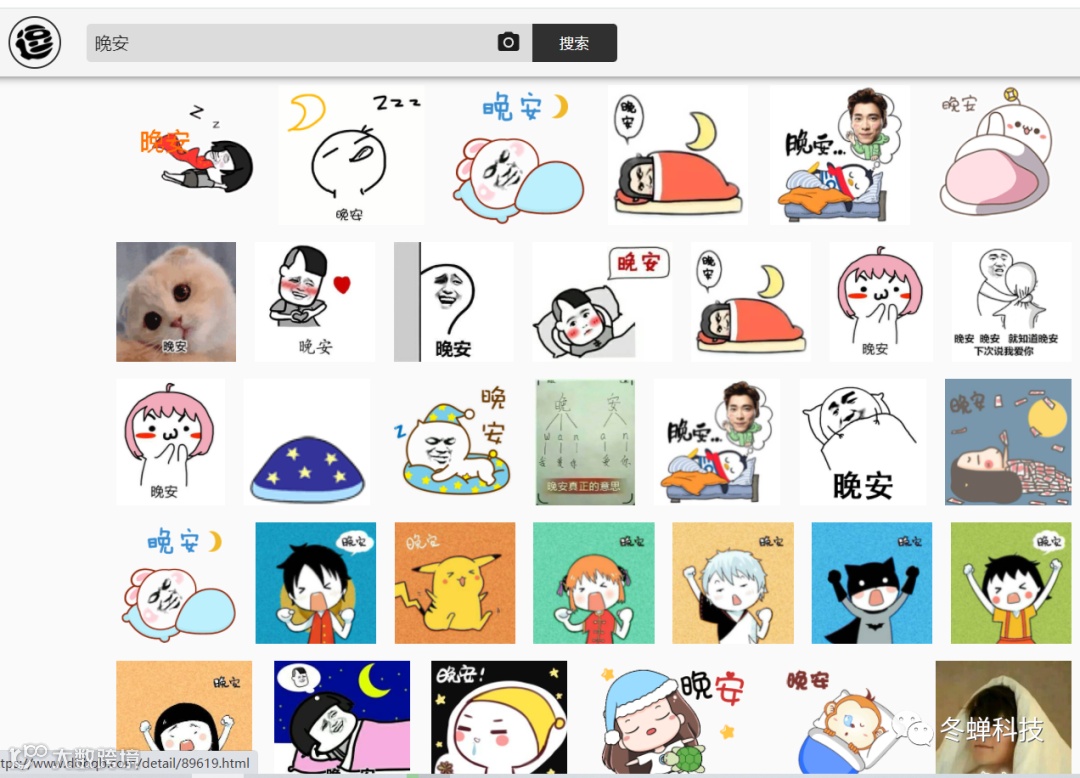
Task: Open the orange background black-haired girl sticker
Action: click(x=184, y=716)
